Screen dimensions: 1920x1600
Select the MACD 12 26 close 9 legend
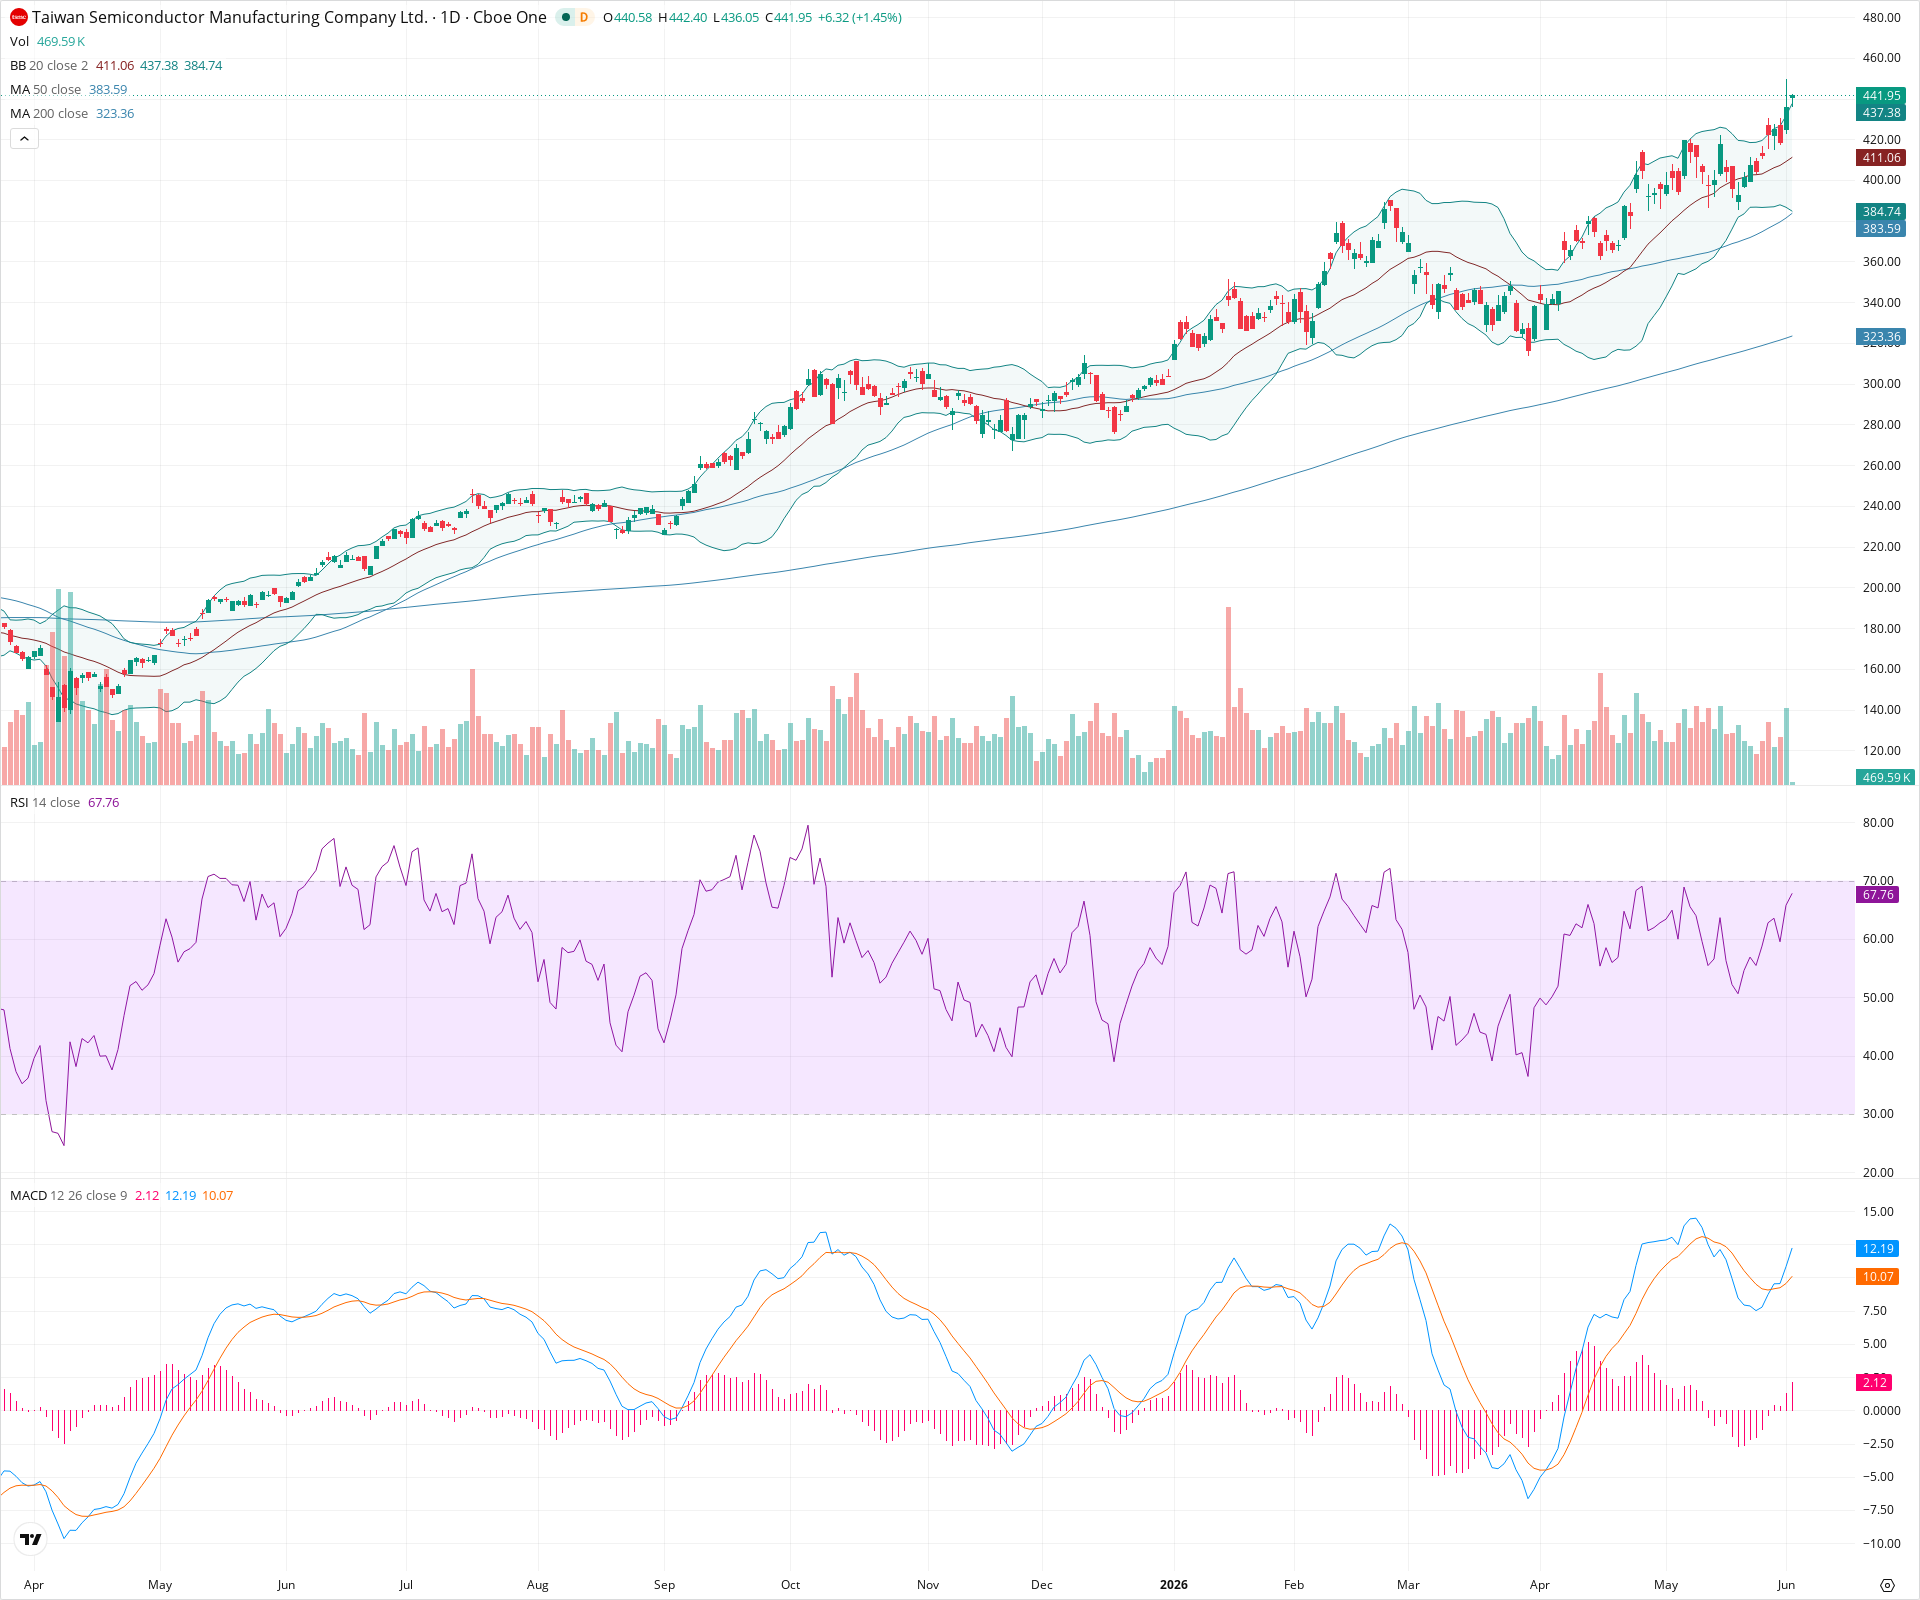coord(69,1195)
